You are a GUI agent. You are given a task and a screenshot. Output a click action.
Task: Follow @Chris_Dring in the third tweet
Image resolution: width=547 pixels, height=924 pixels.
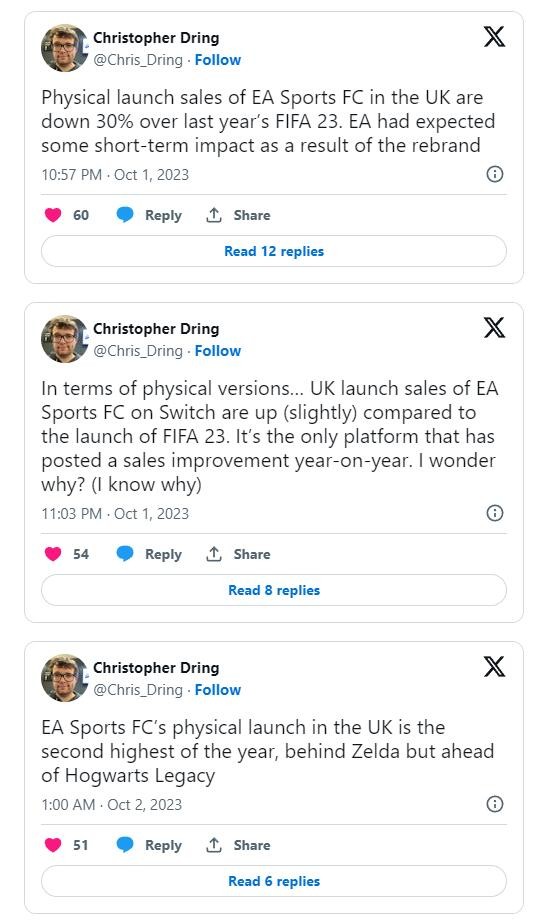point(218,690)
